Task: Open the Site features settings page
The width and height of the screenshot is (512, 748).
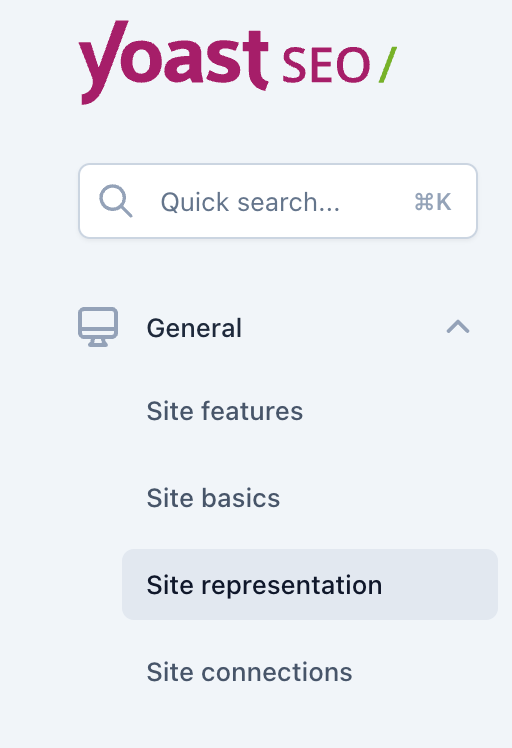Action: coord(225,411)
